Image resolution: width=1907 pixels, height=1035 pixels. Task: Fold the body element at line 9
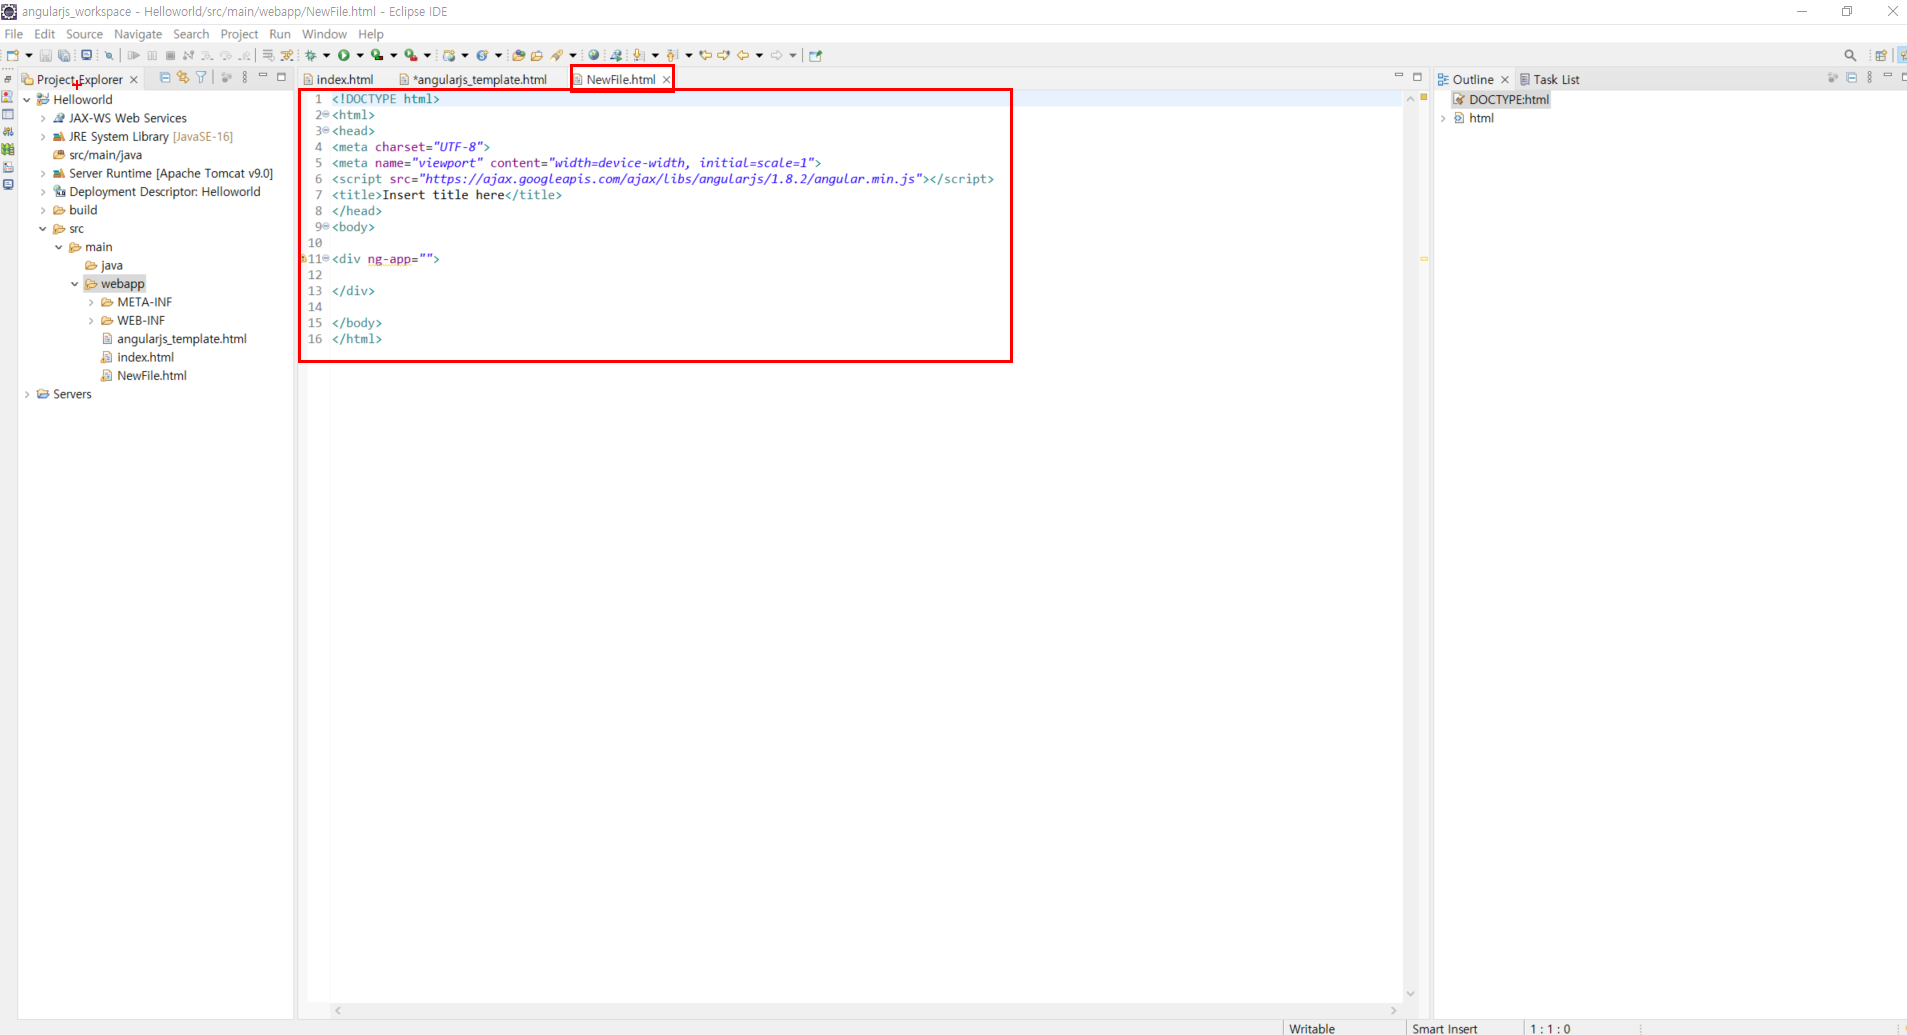pyautogui.click(x=326, y=227)
